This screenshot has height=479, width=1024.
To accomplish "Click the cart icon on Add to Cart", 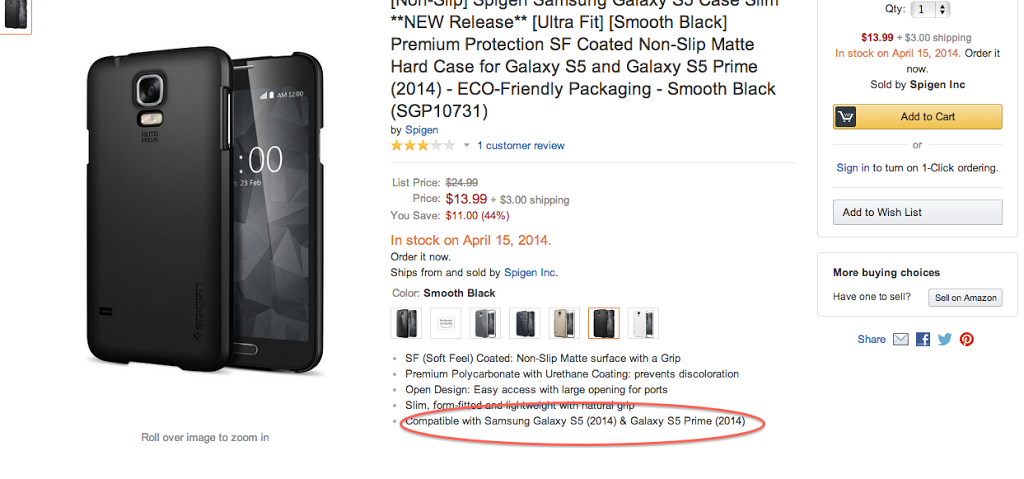I will 846,117.
